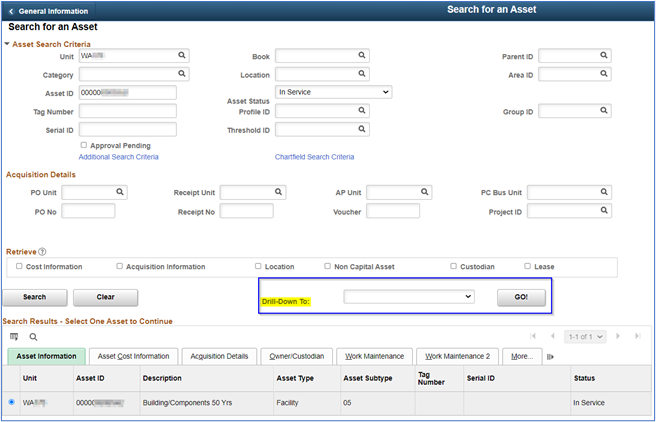Click the PO Unit lookup magnifier
Viewport: 656px width, 422px height.
pos(120,192)
